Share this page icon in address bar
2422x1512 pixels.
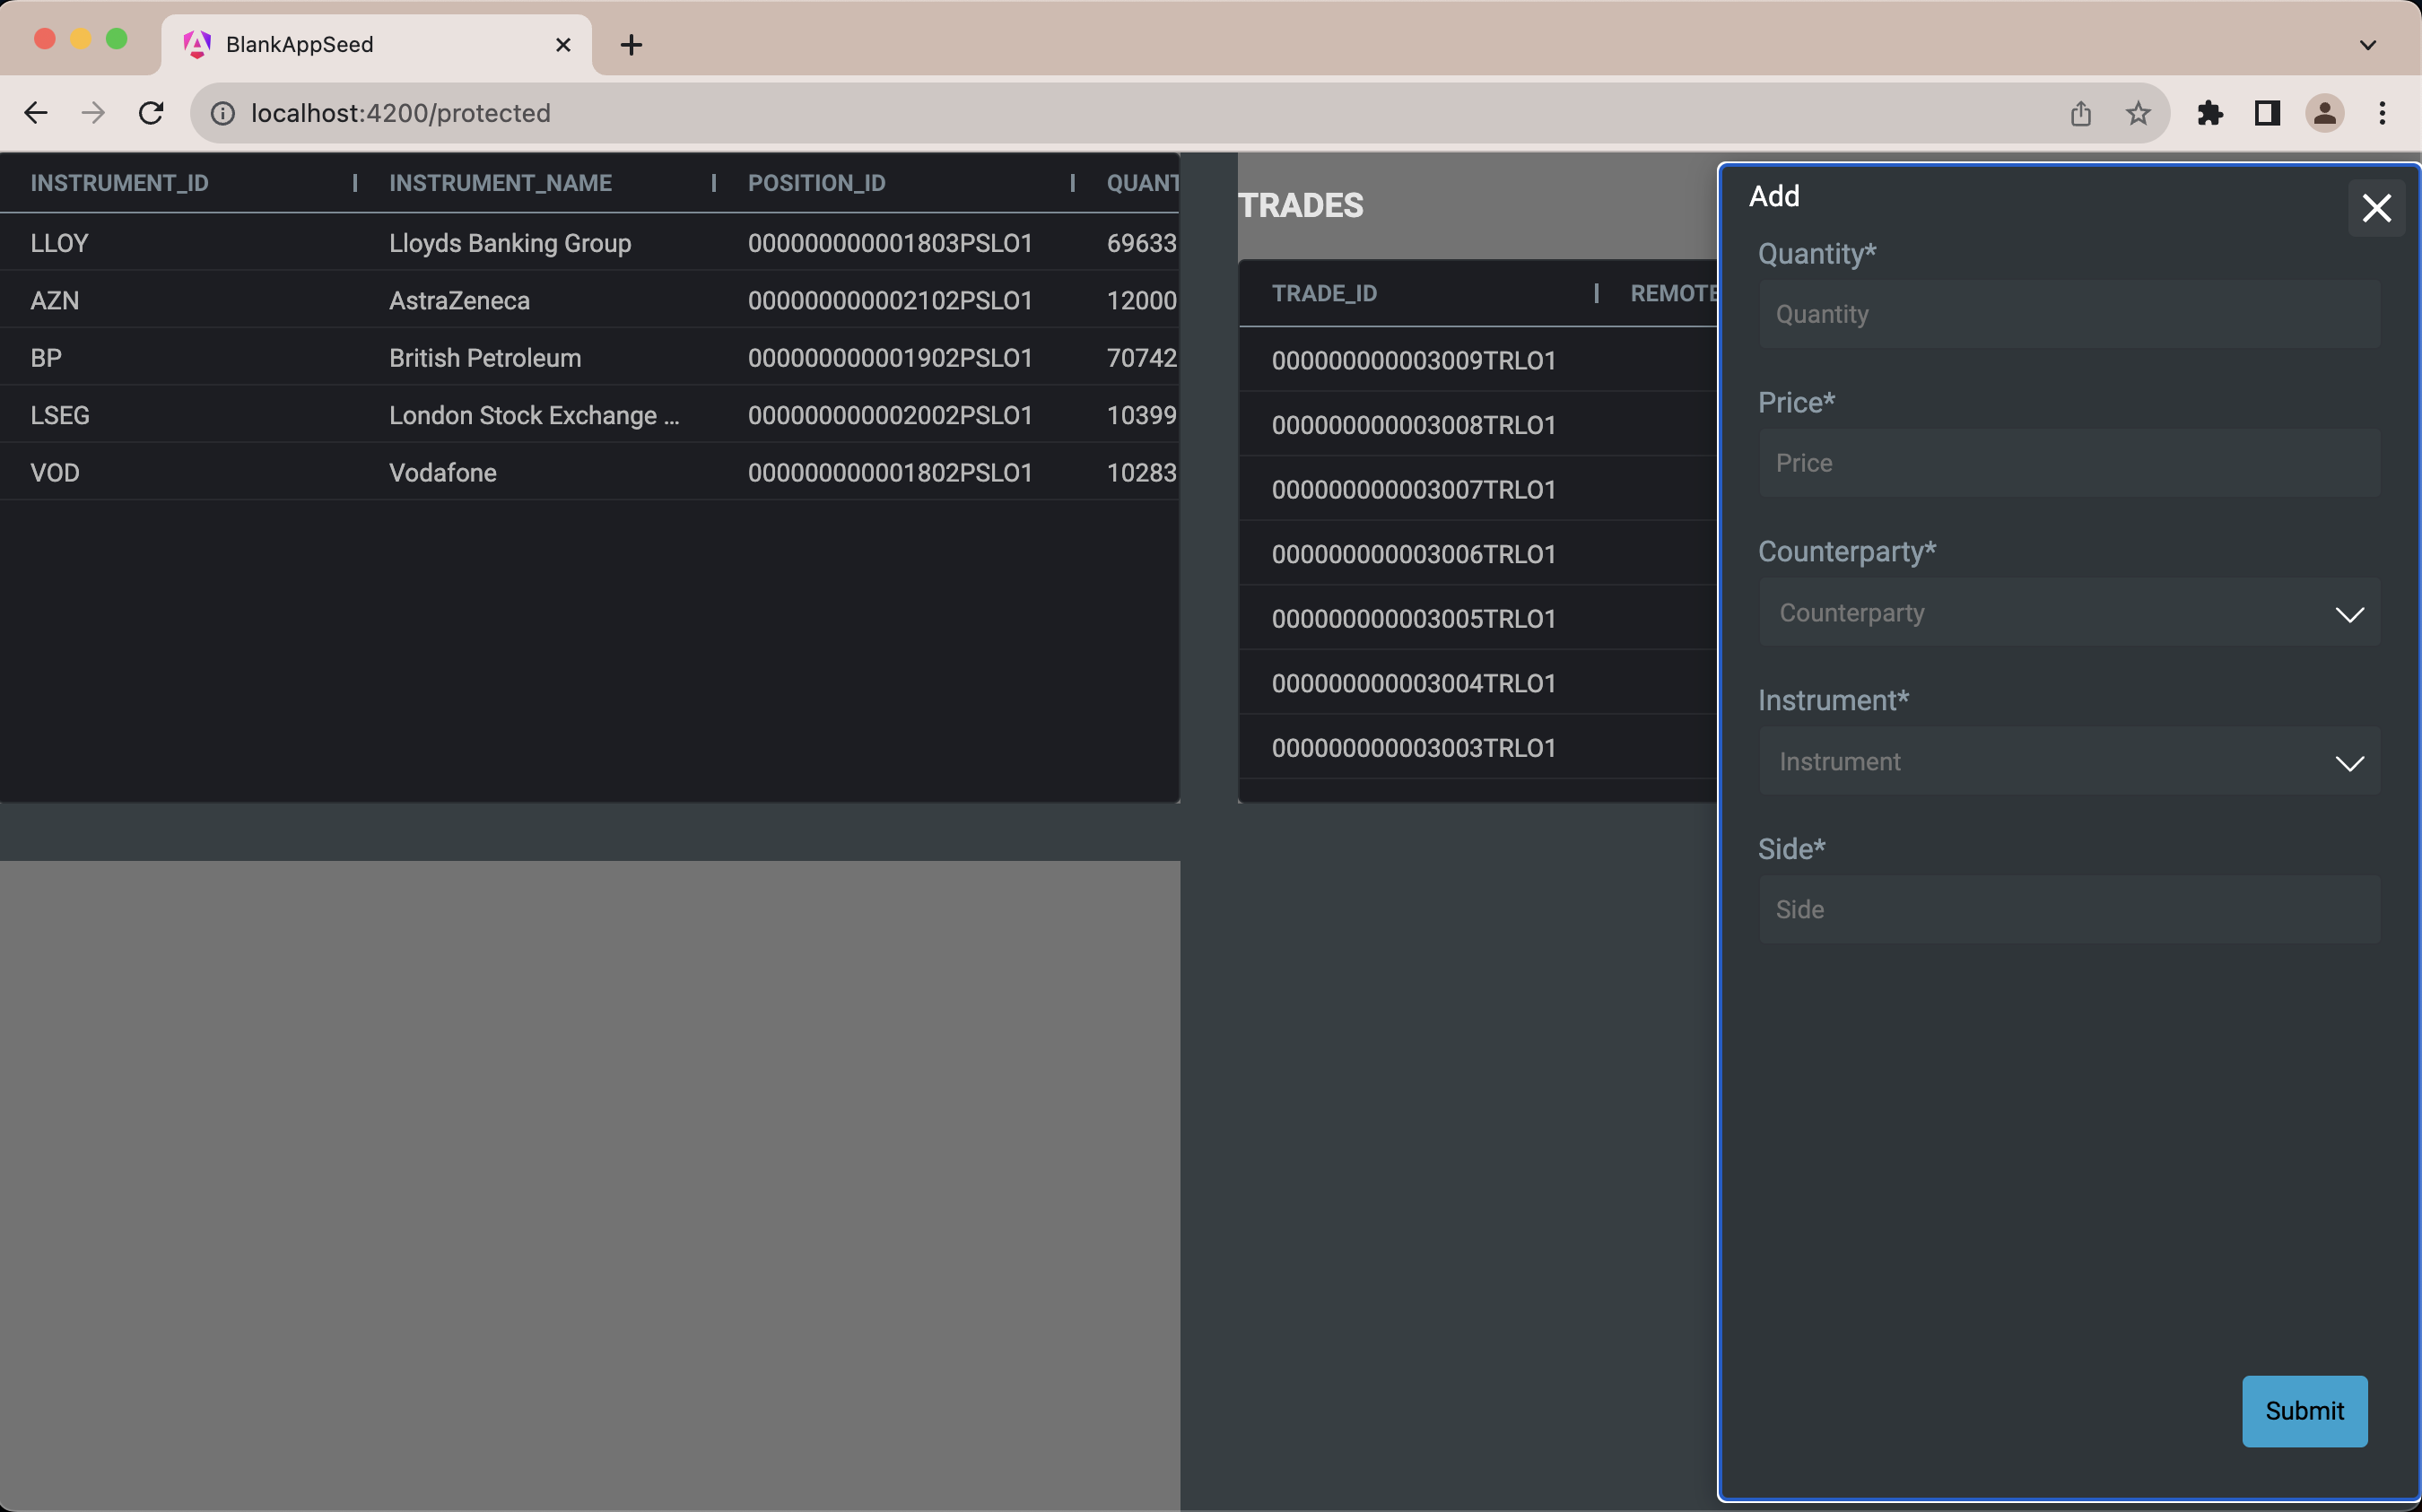(x=2080, y=113)
